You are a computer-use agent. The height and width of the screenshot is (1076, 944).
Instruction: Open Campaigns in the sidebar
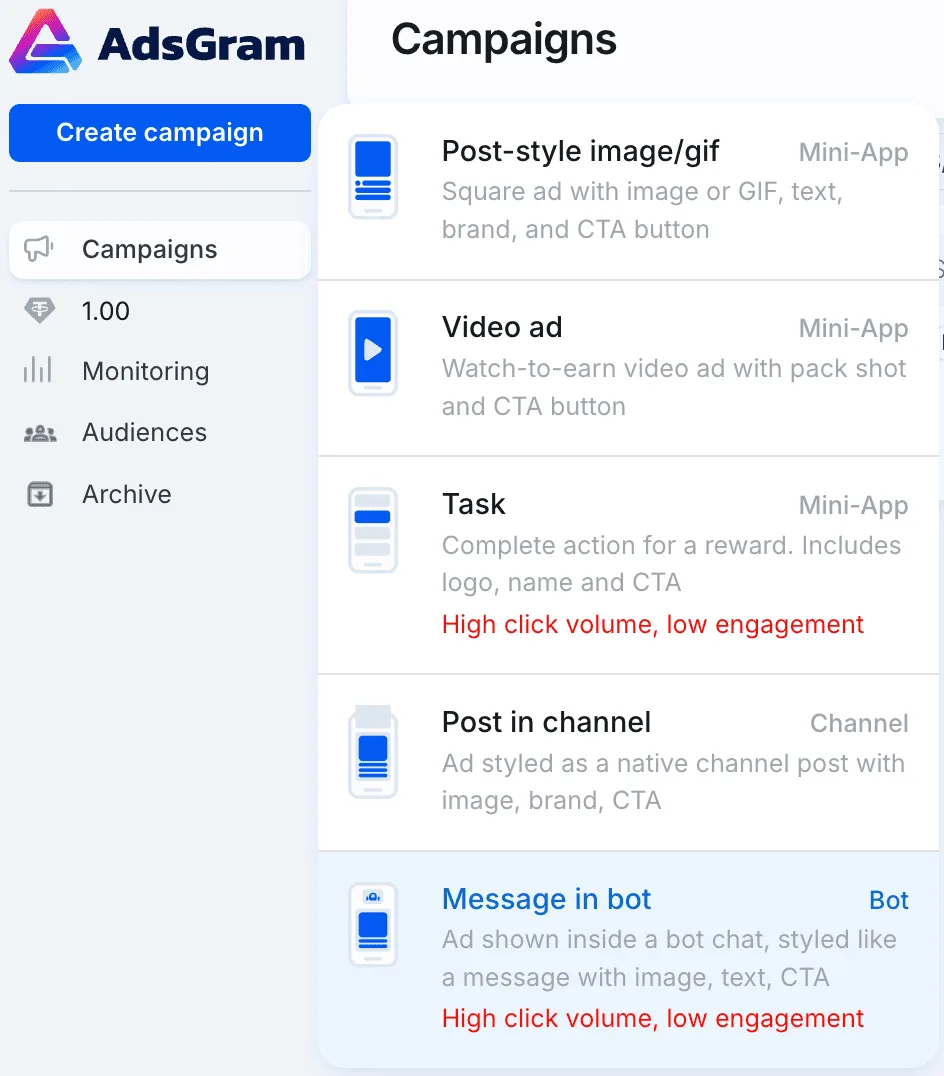[160, 250]
